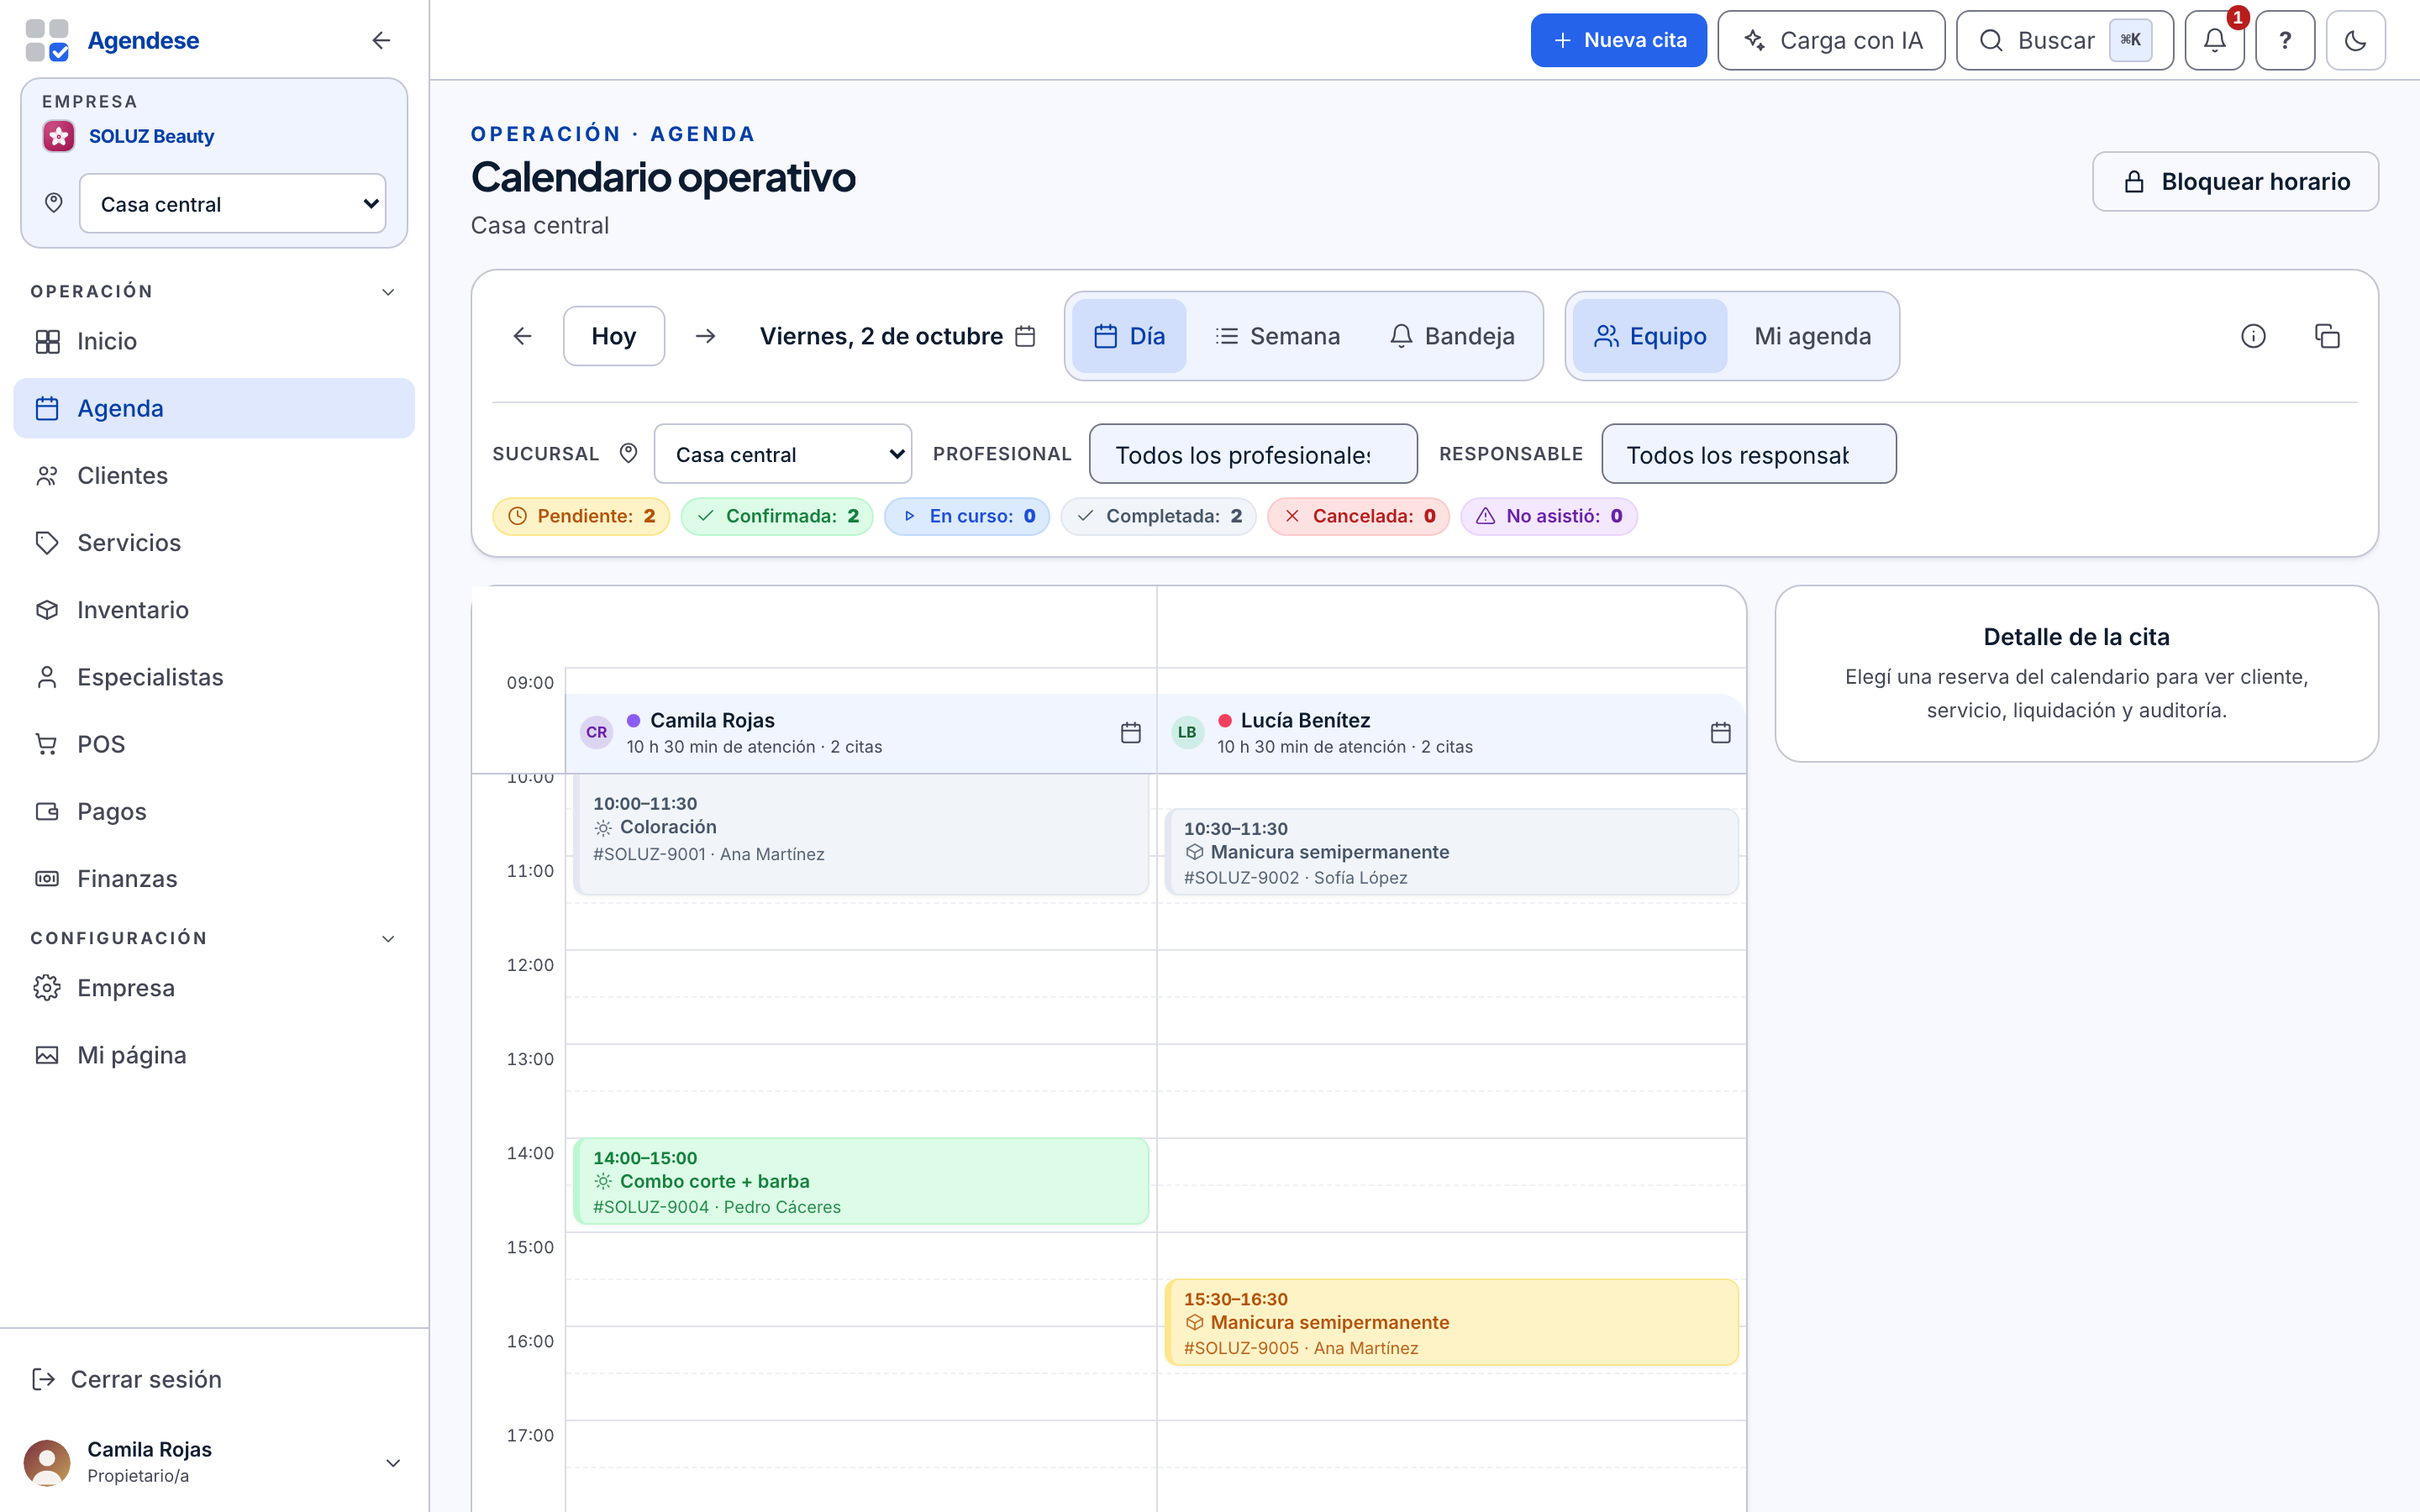Open Todos los profesionales dropdown
The height and width of the screenshot is (1512, 2420).
(x=1253, y=454)
